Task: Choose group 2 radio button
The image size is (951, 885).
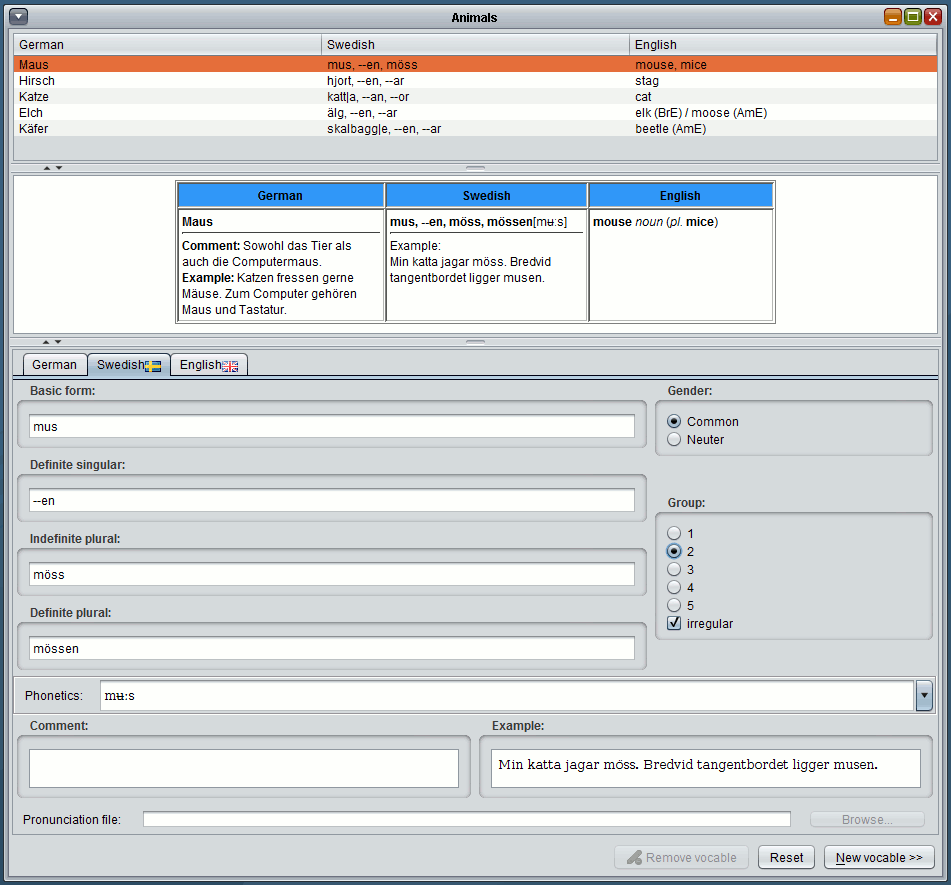Action: [674, 551]
